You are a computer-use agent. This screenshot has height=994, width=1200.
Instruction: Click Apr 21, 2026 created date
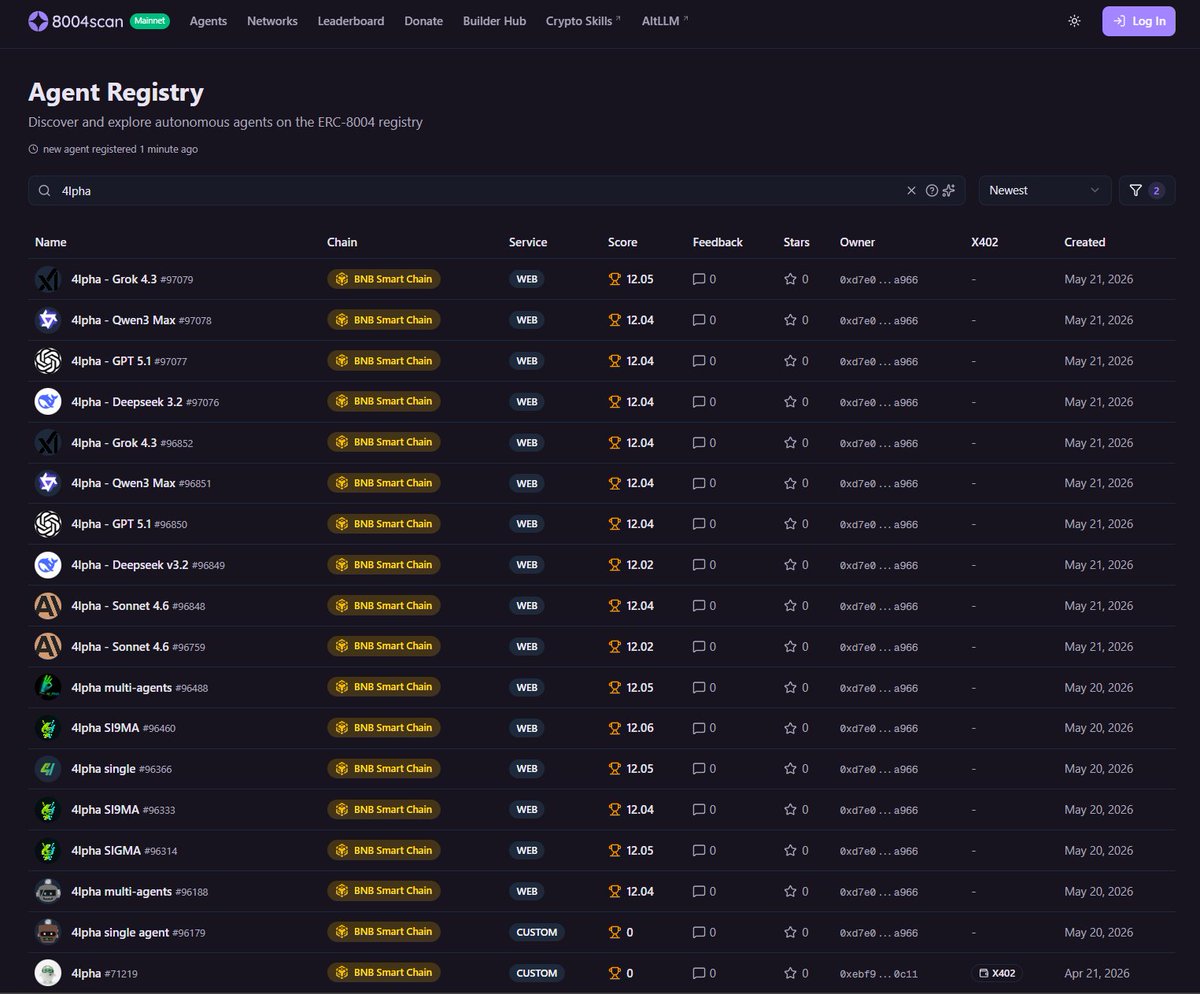pyautogui.click(x=1099, y=973)
